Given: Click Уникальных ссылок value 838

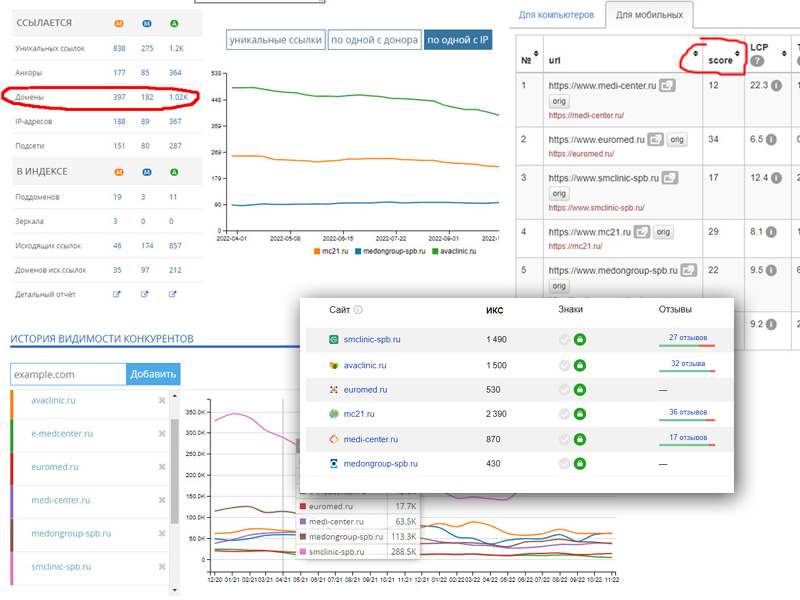Looking at the screenshot, I should [119, 48].
